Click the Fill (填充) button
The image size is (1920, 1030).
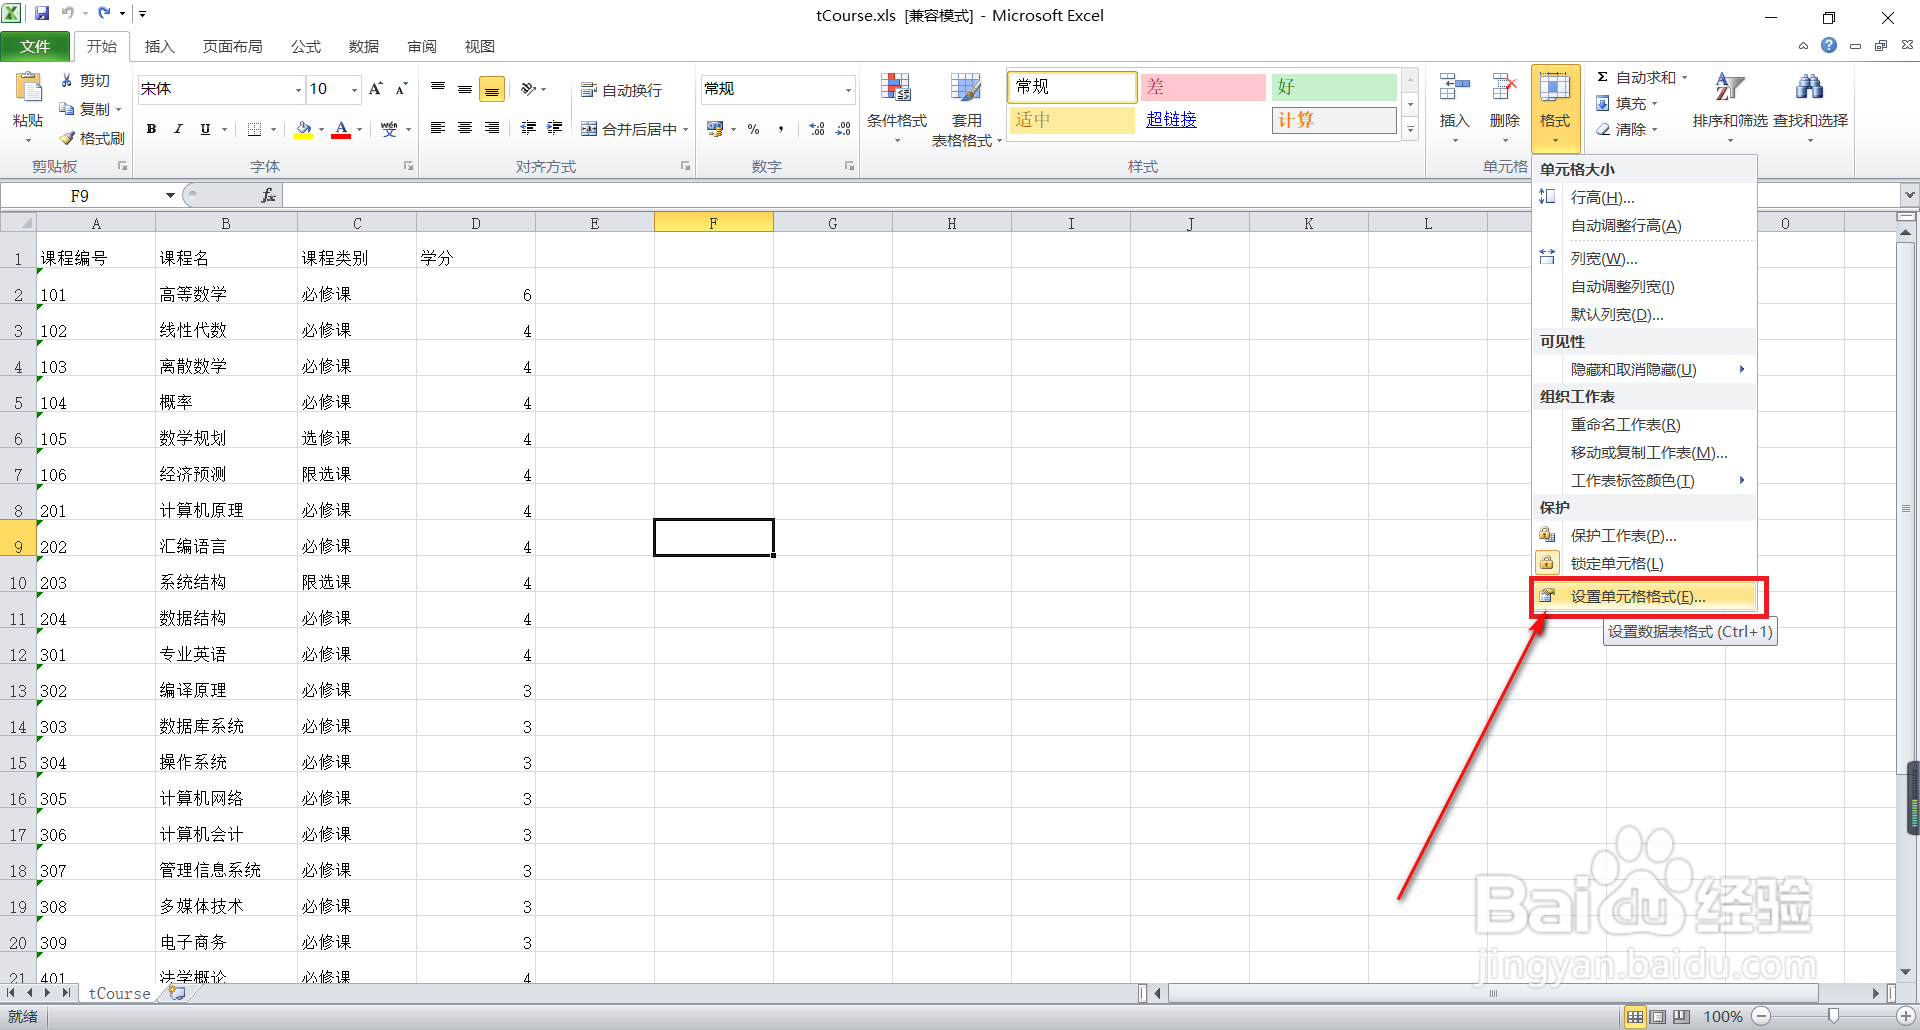[1627, 103]
